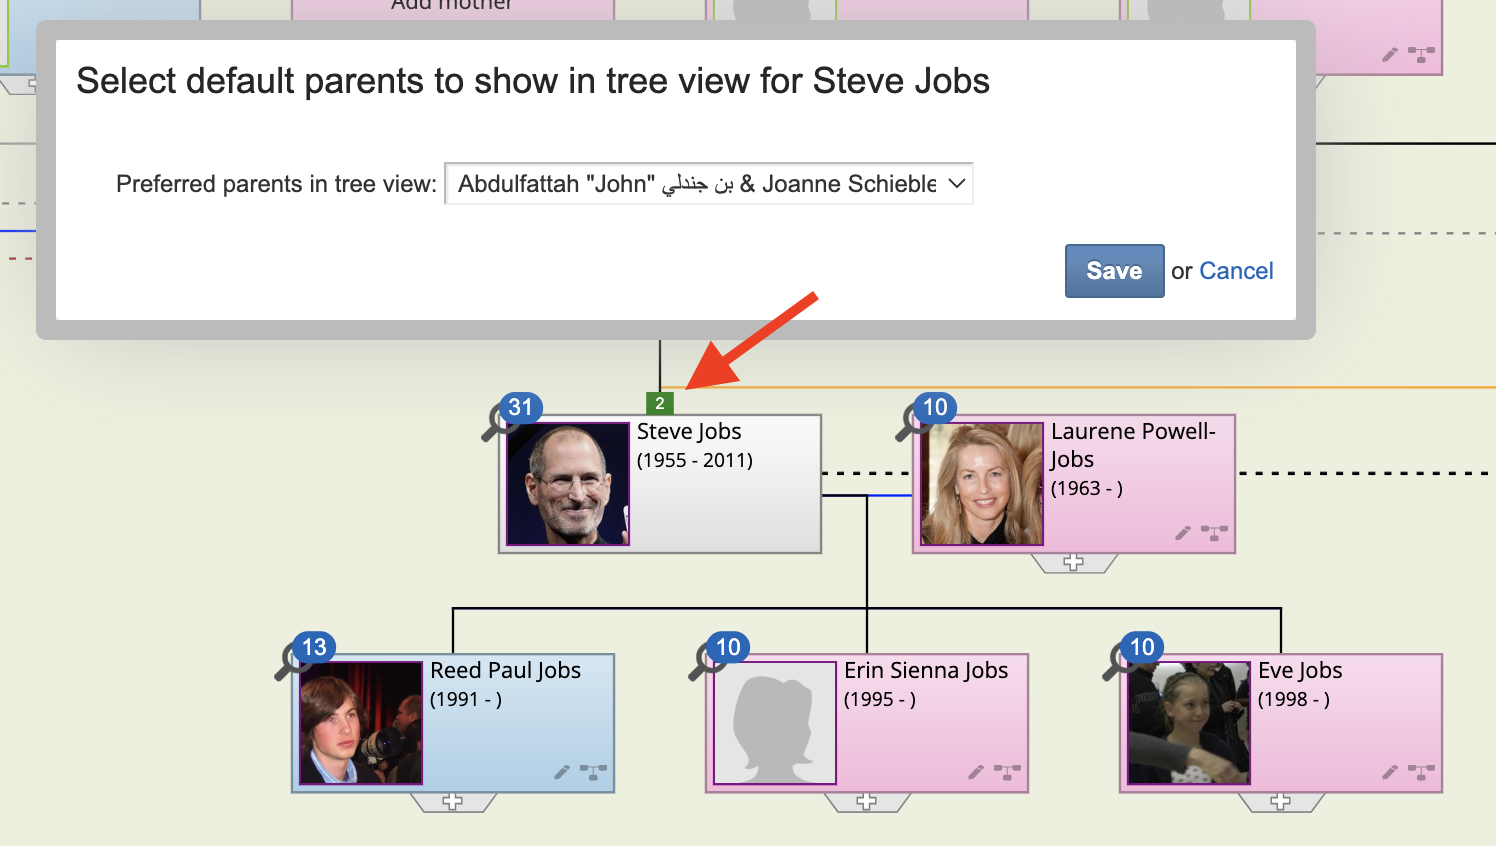The height and width of the screenshot is (846, 1496).
Task: Click the Save button
Action: click(1114, 271)
